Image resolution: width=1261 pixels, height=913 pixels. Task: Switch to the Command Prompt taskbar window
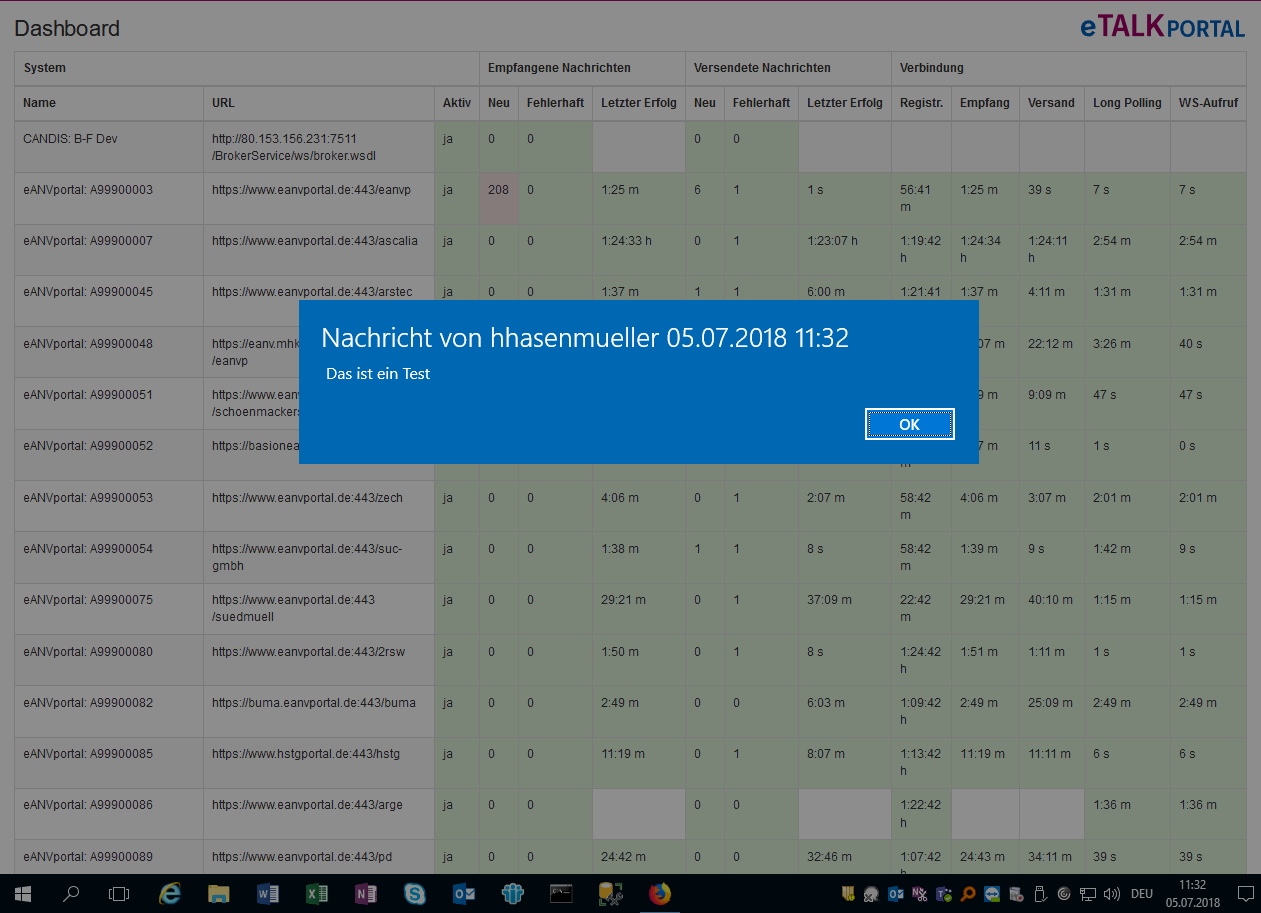coord(562,894)
